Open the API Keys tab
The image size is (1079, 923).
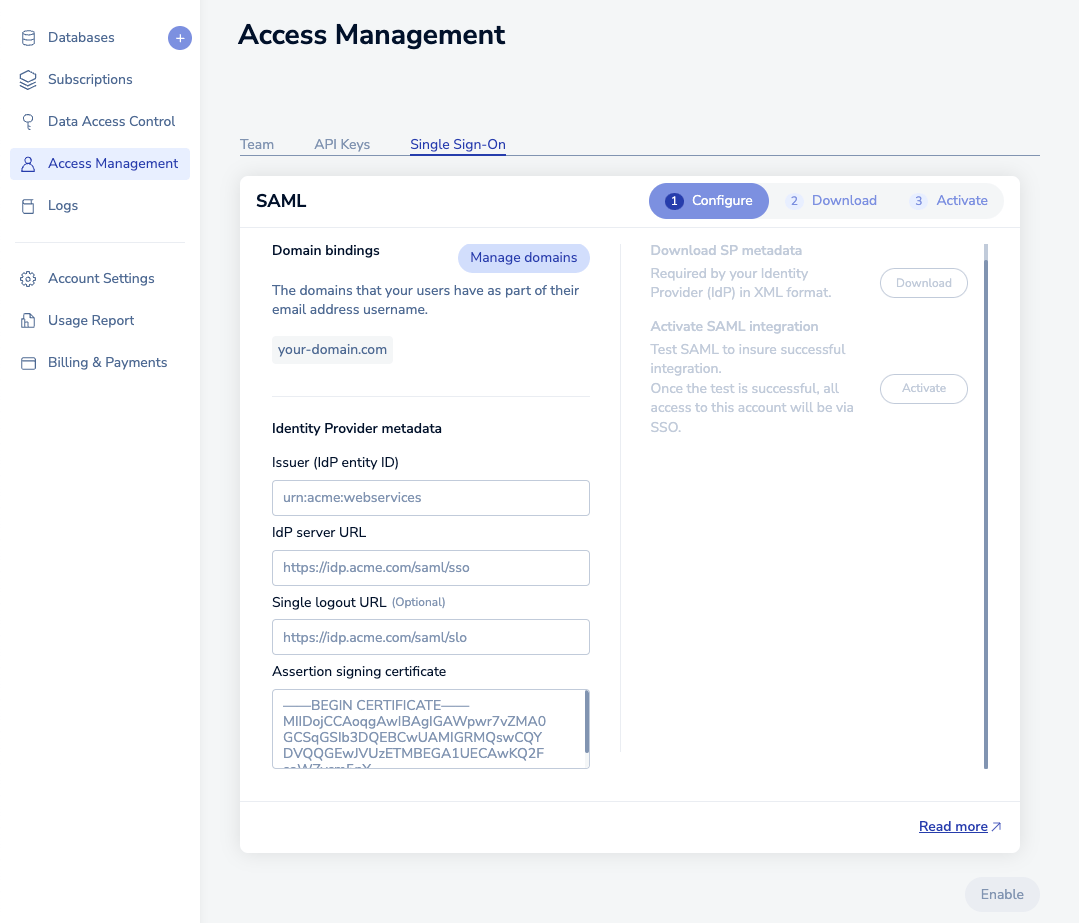[x=342, y=144]
